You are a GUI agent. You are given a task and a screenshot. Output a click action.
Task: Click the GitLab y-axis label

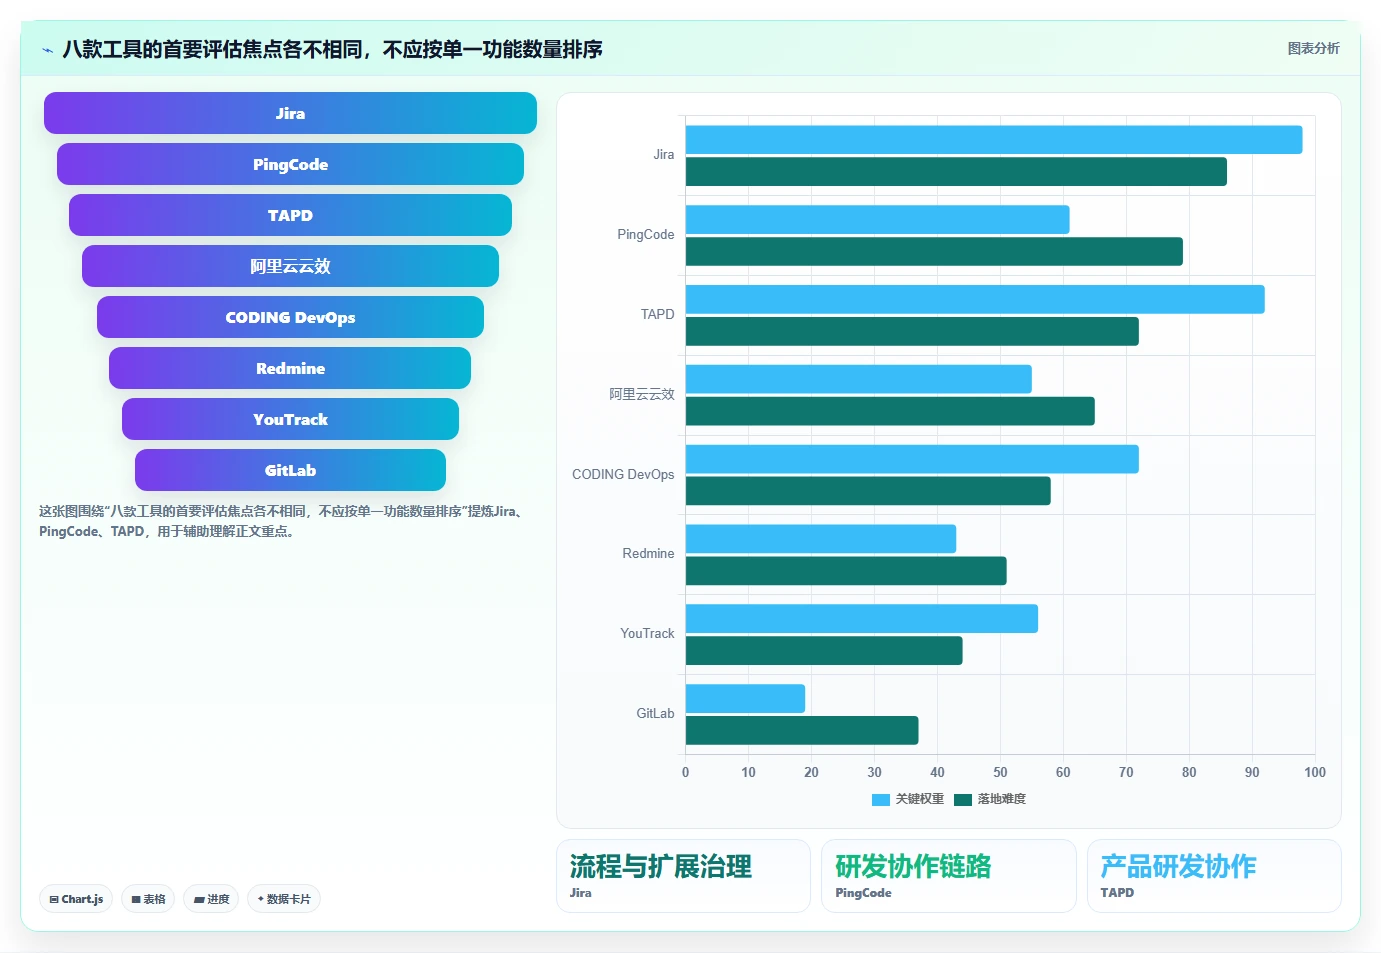pos(655,714)
